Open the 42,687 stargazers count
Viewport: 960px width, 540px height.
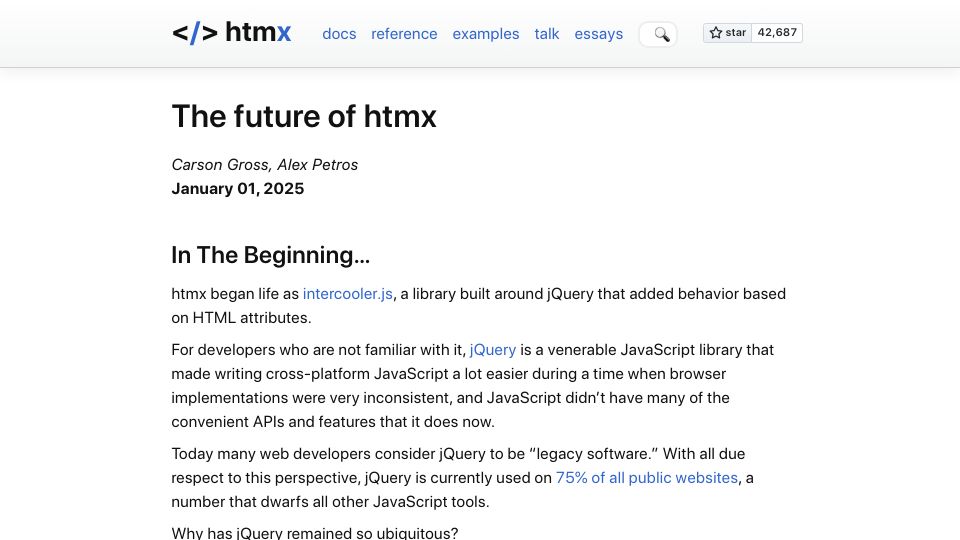point(777,33)
